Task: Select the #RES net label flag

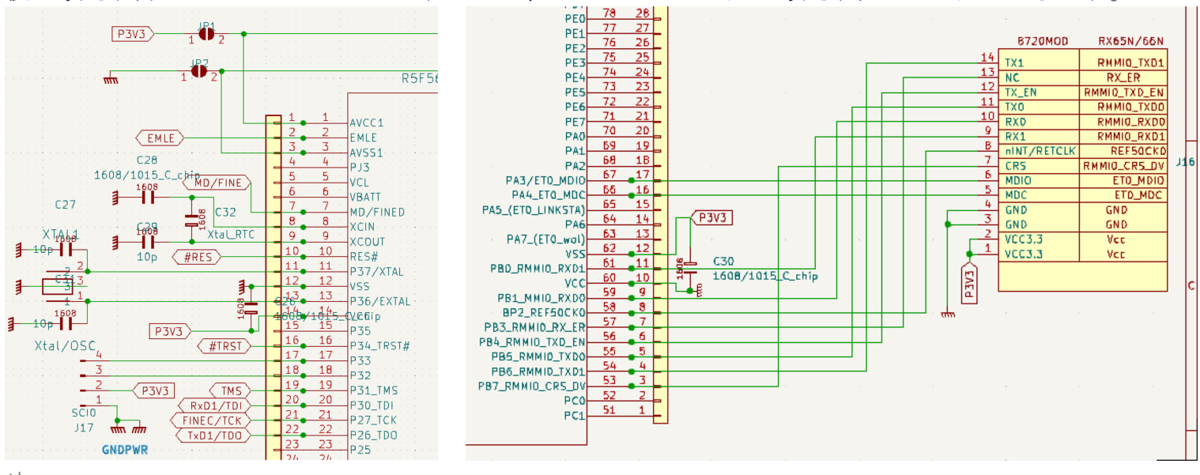Action: click(x=196, y=257)
